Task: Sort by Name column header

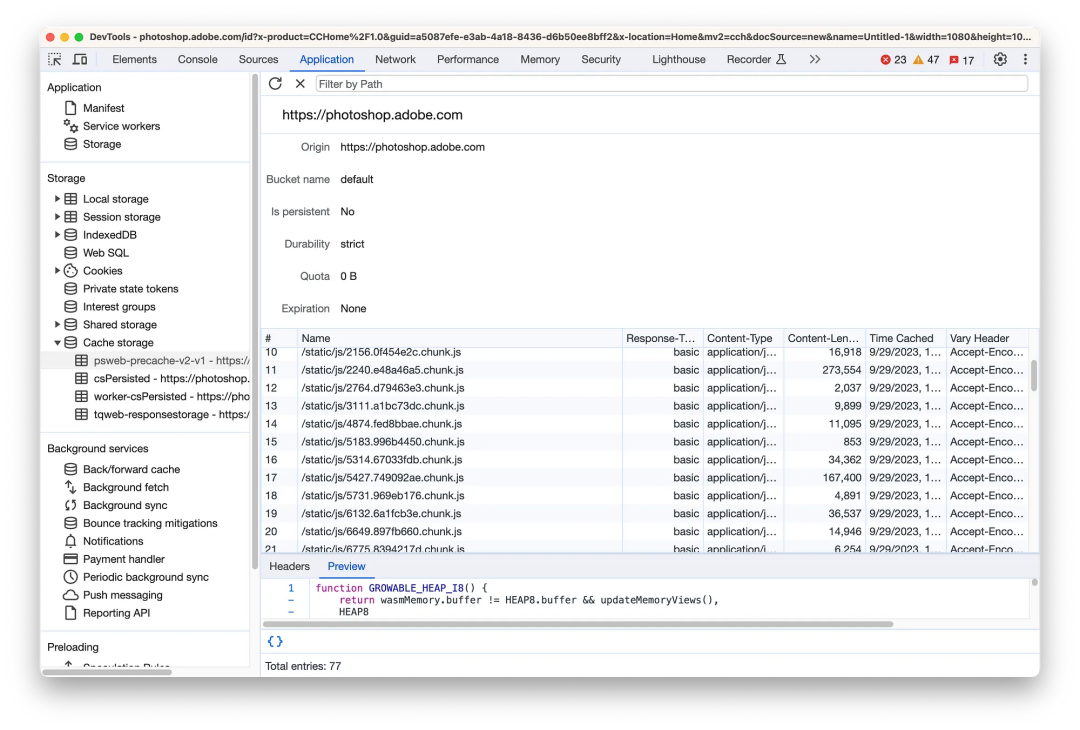Action: click(x=459, y=338)
